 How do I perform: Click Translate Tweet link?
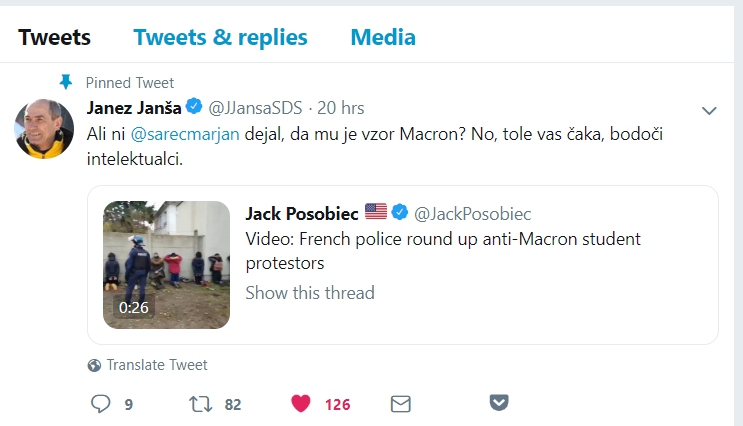[157, 365]
